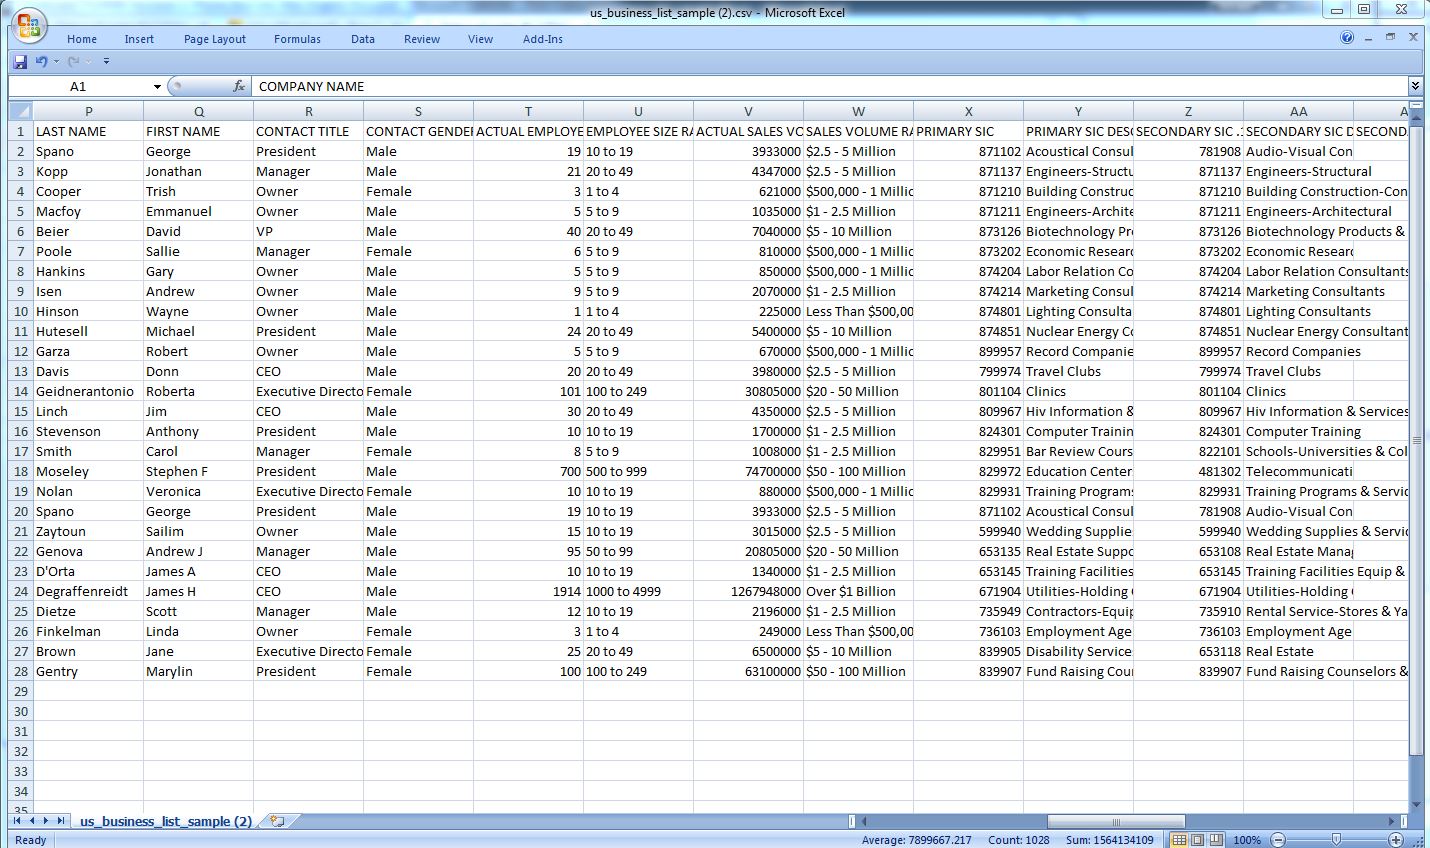Click the zoom slider handle
This screenshot has width=1430, height=848.
click(1336, 840)
